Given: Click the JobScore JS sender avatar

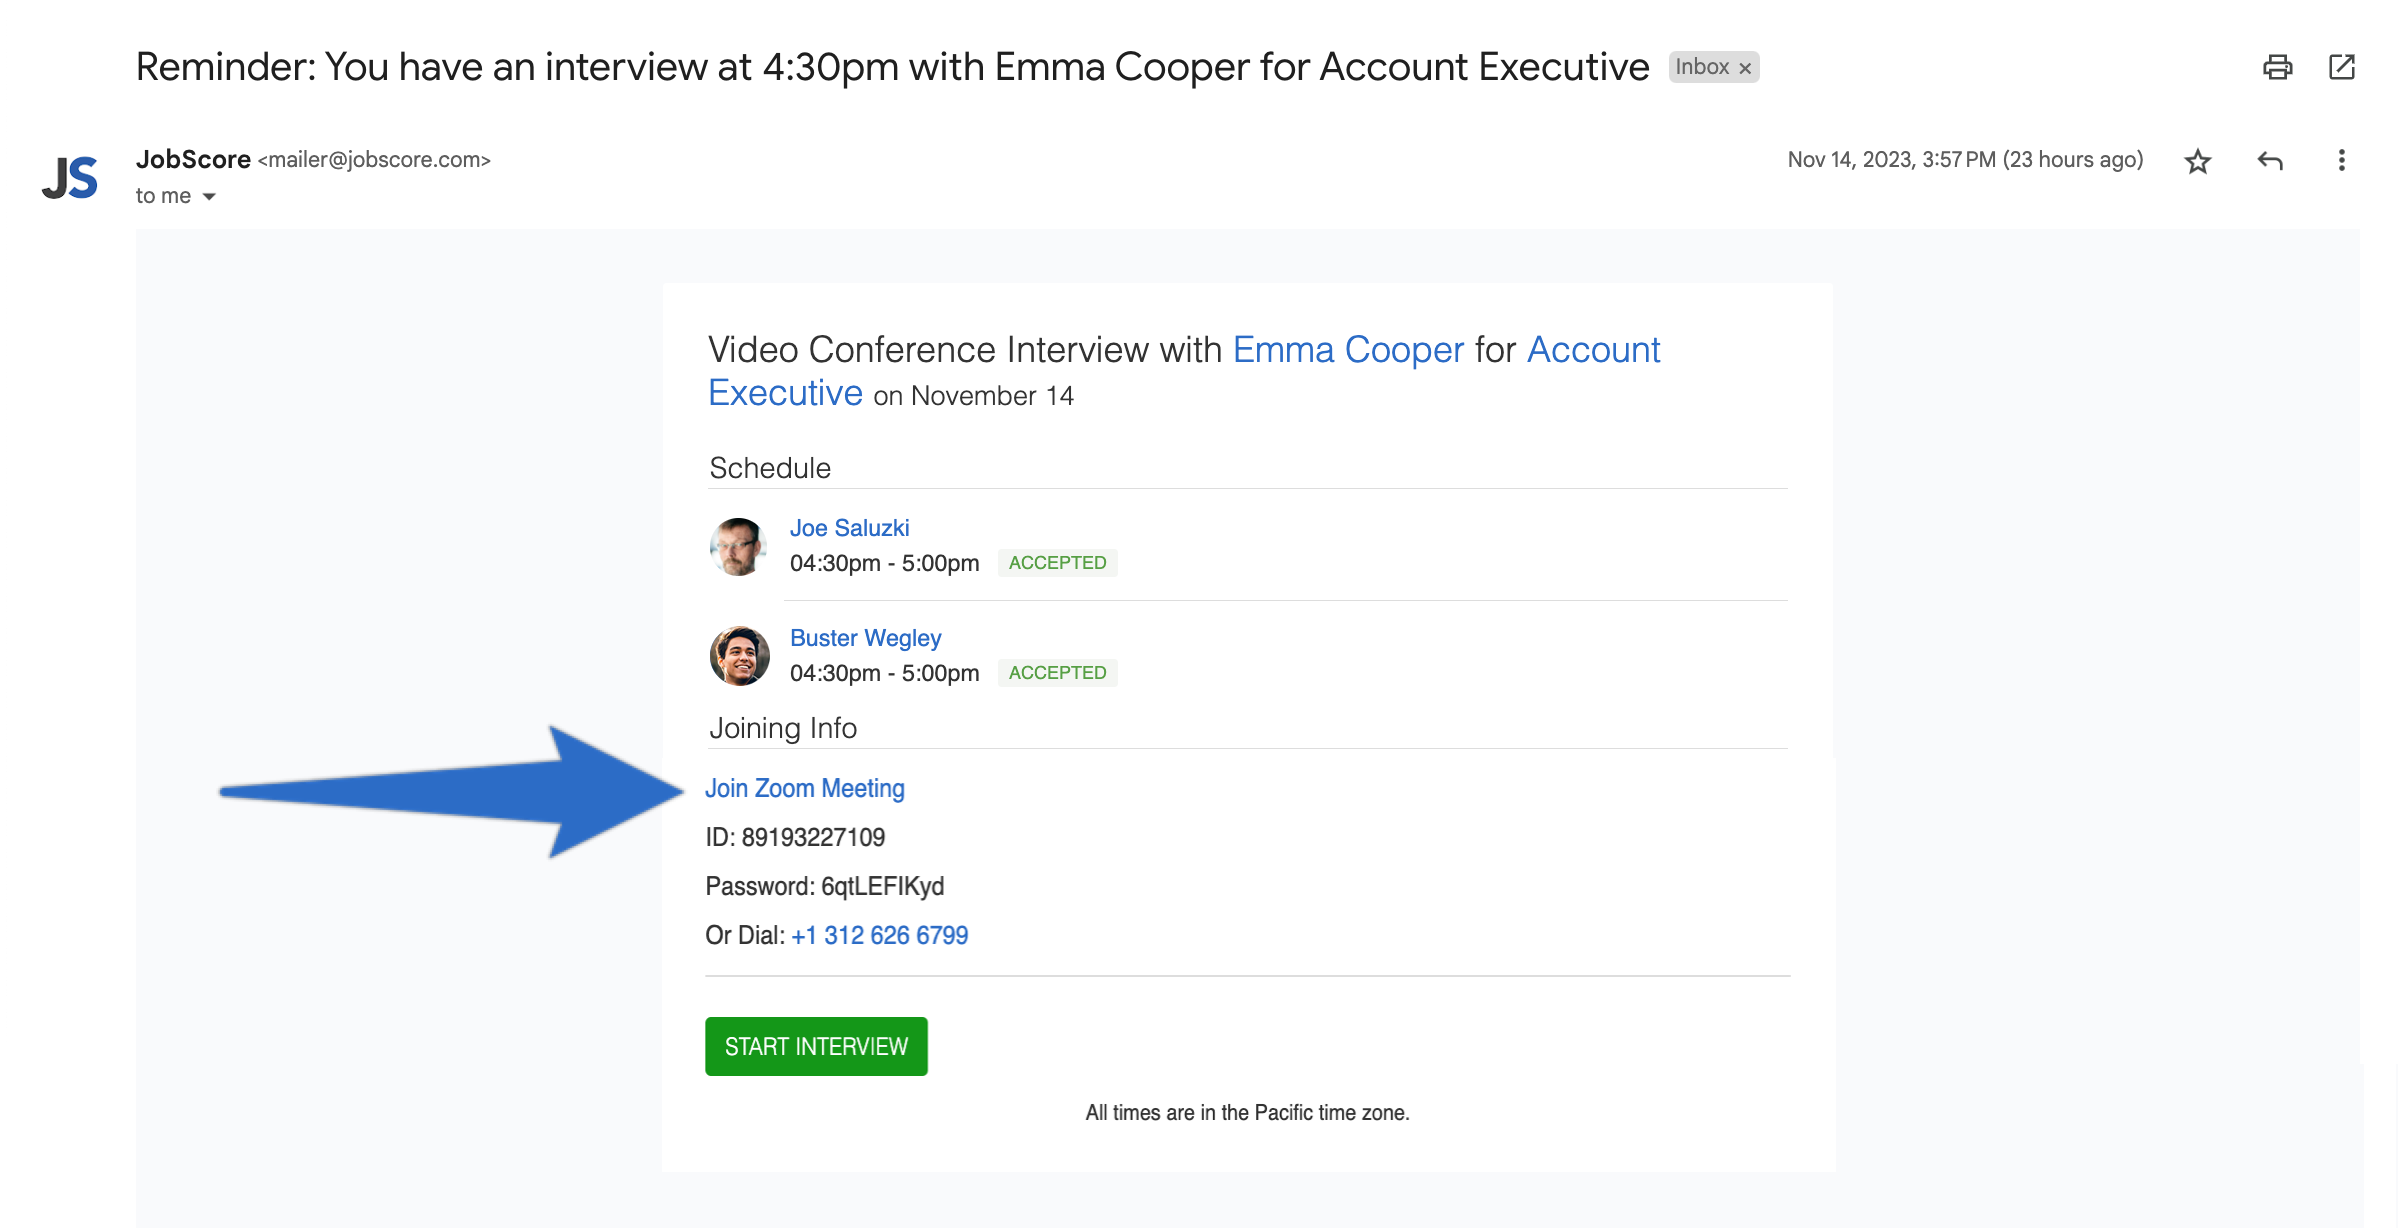Looking at the screenshot, I should point(70,178).
